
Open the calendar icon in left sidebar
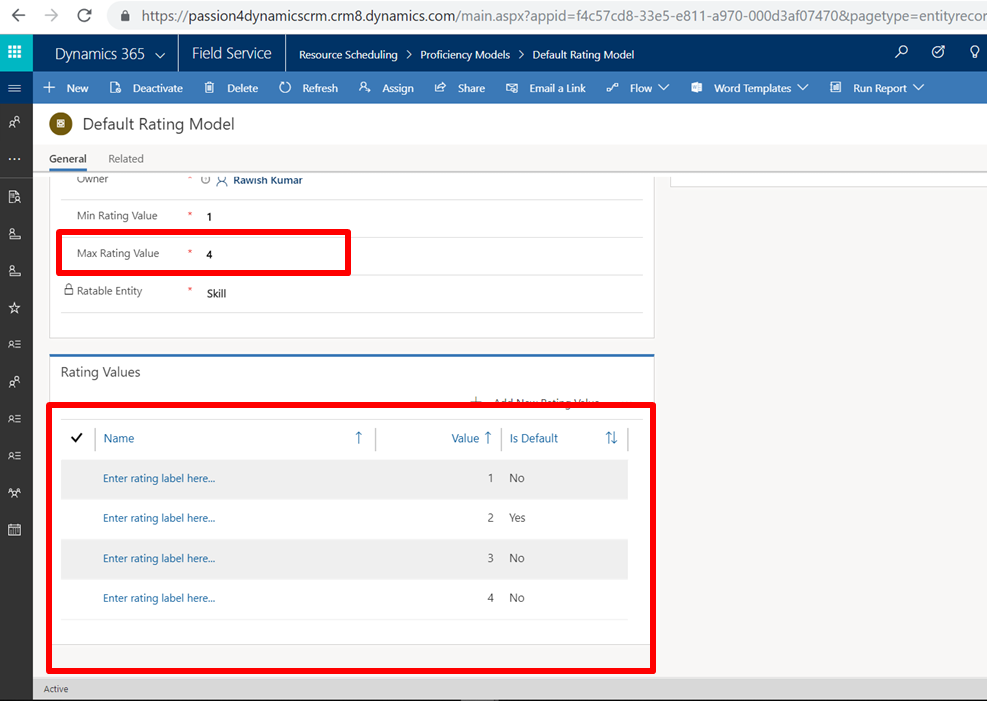pos(15,529)
